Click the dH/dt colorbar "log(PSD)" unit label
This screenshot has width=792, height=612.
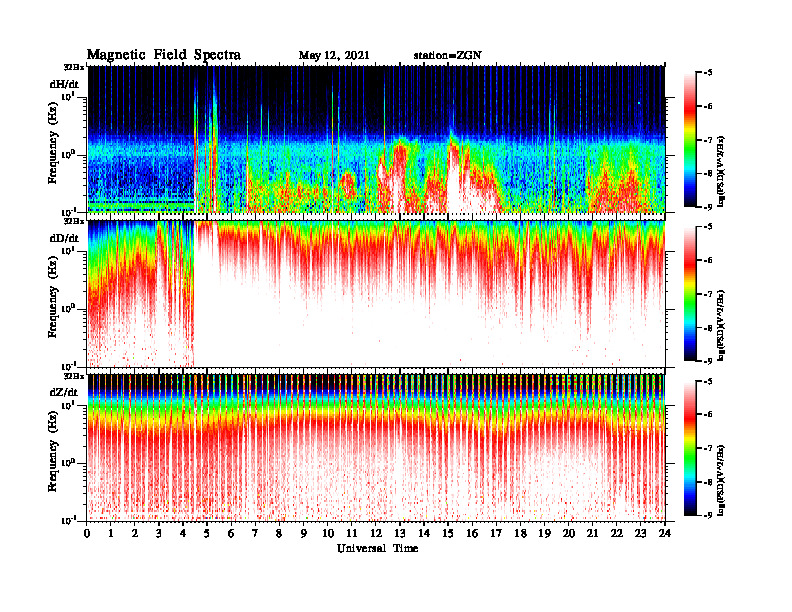pyautogui.click(x=722, y=172)
